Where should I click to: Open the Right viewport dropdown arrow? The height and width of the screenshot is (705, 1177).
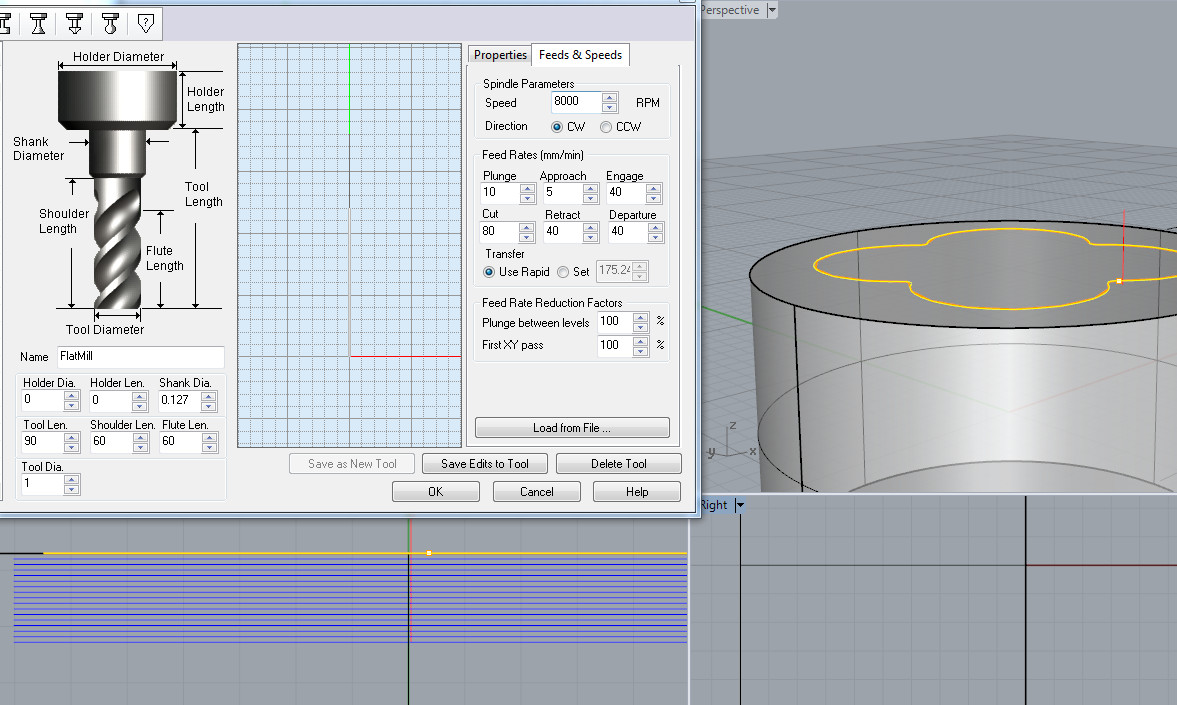click(x=740, y=506)
